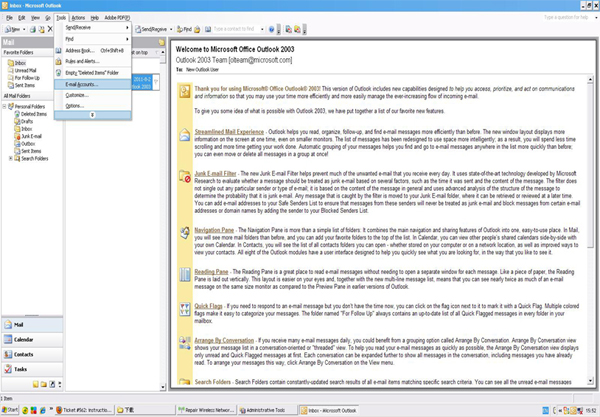This screenshot has height=417, width=600.
Task: Click the Address Book toolbar icon
Action: [x=208, y=29]
